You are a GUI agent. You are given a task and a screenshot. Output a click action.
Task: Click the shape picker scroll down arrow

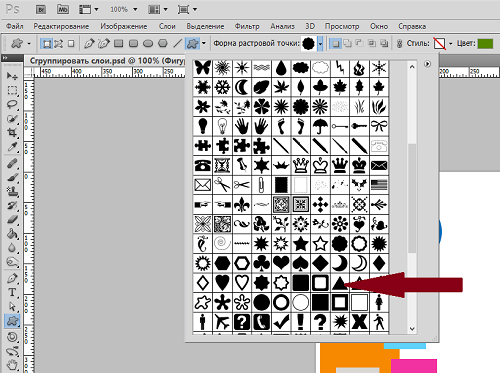[412, 329]
